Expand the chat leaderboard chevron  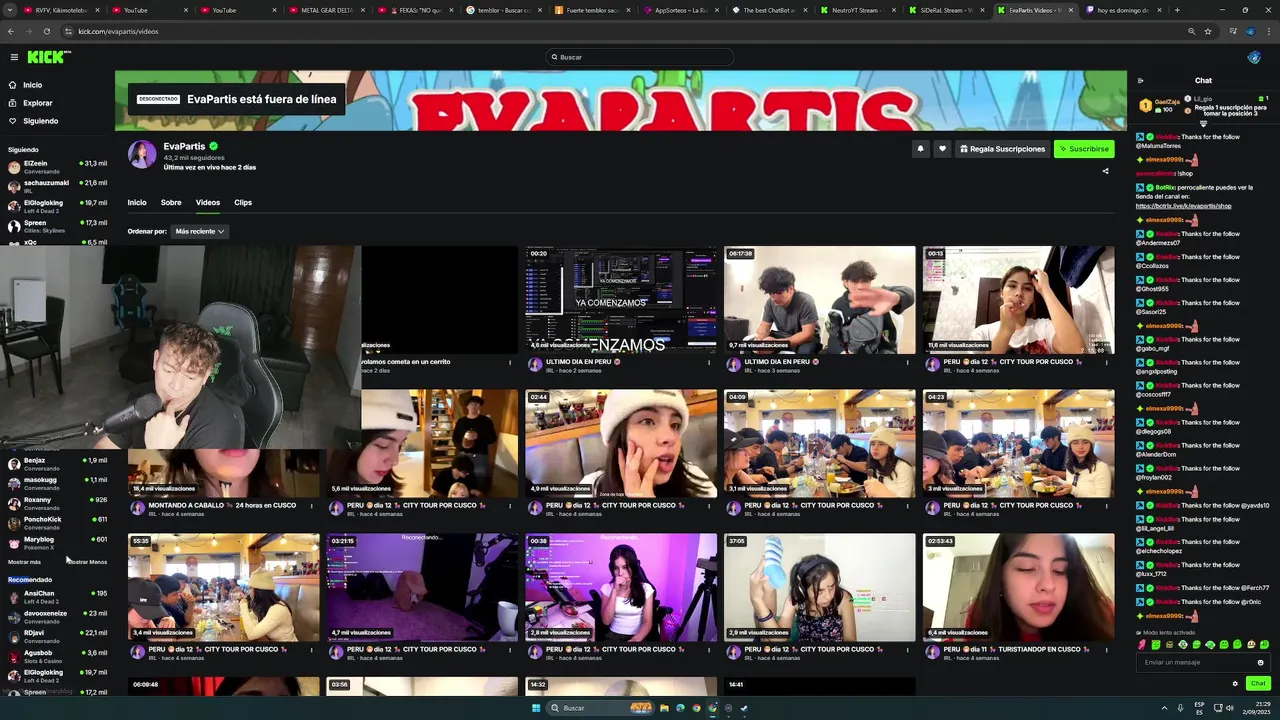pos(1203,124)
